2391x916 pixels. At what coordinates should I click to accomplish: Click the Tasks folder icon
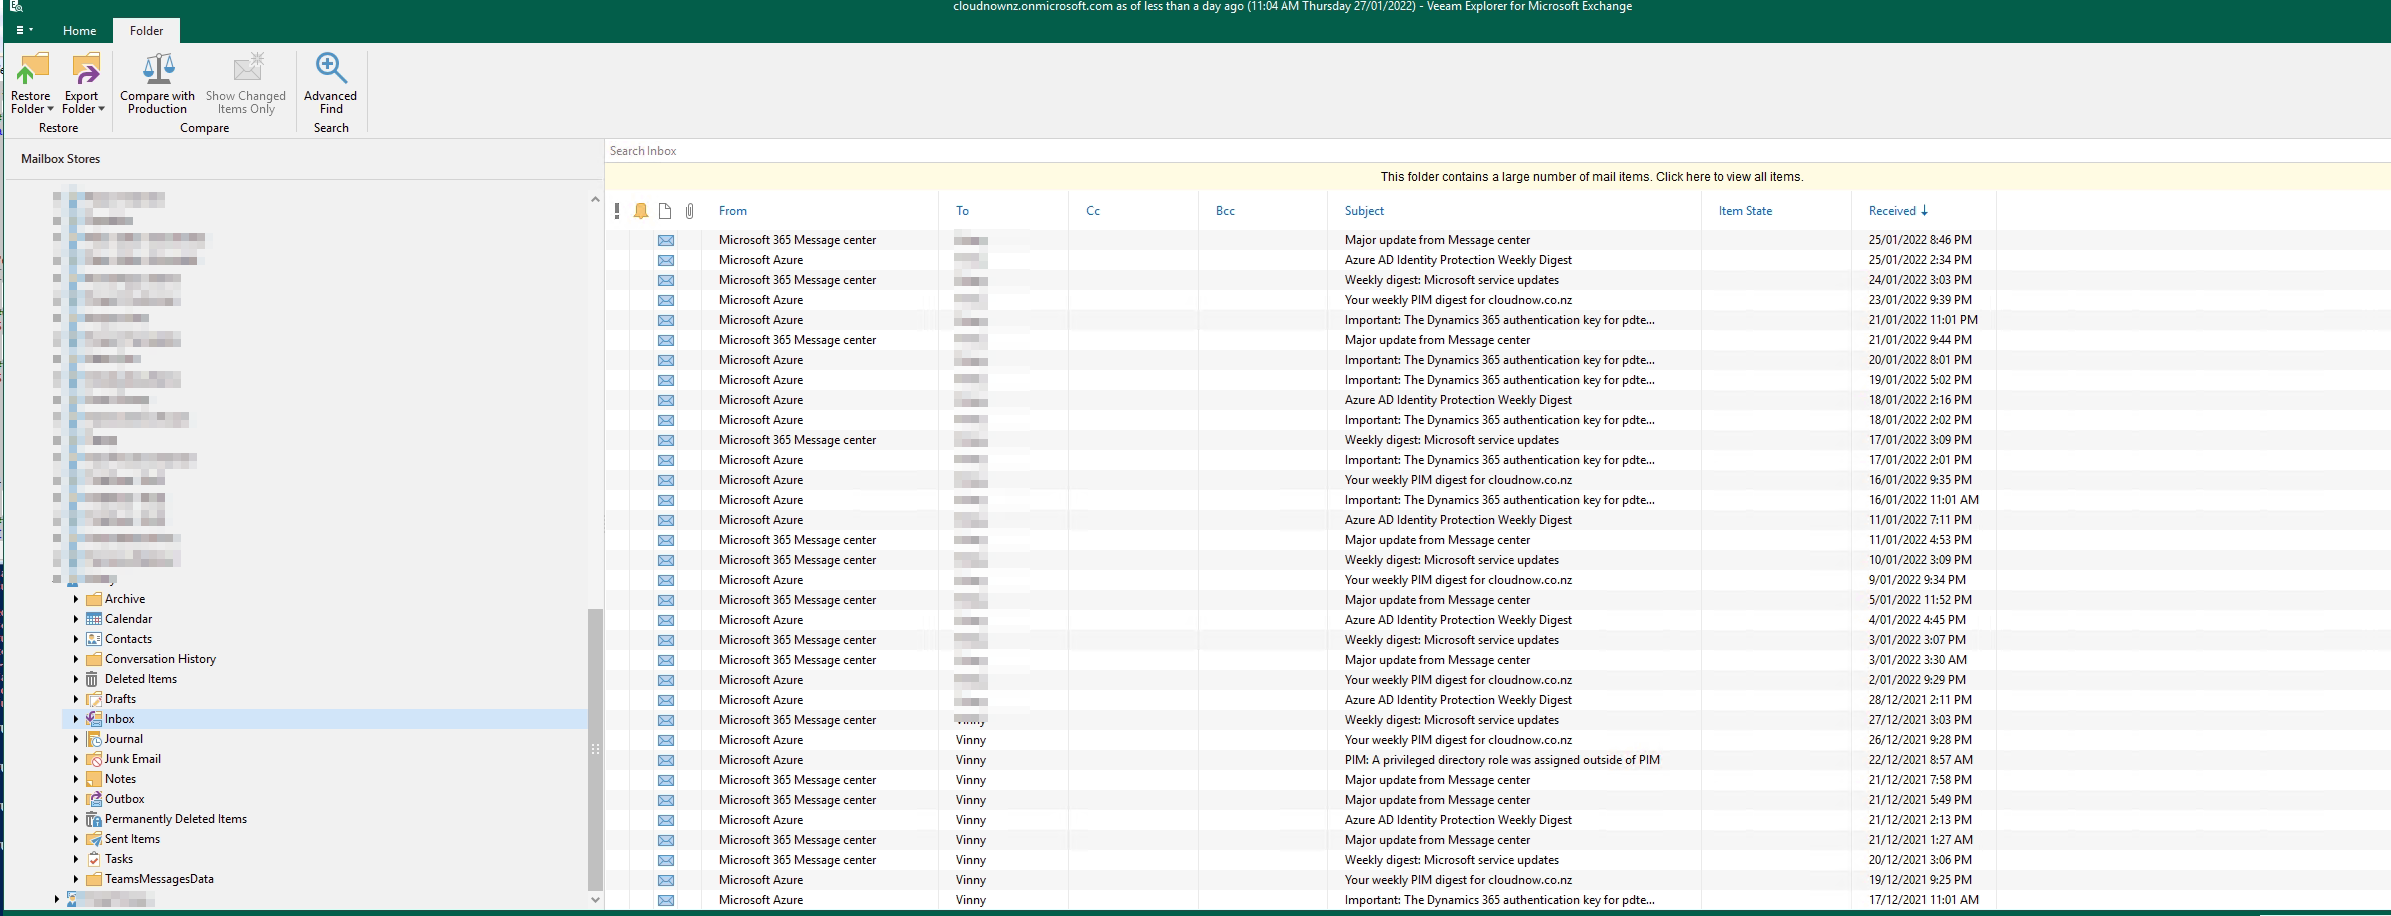pos(94,859)
